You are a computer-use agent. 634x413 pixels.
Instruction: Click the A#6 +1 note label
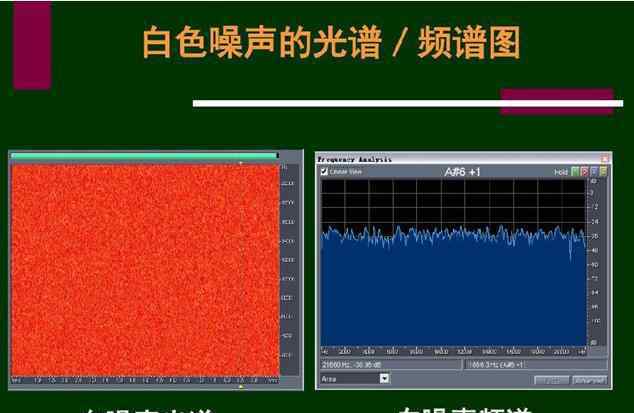(462, 172)
